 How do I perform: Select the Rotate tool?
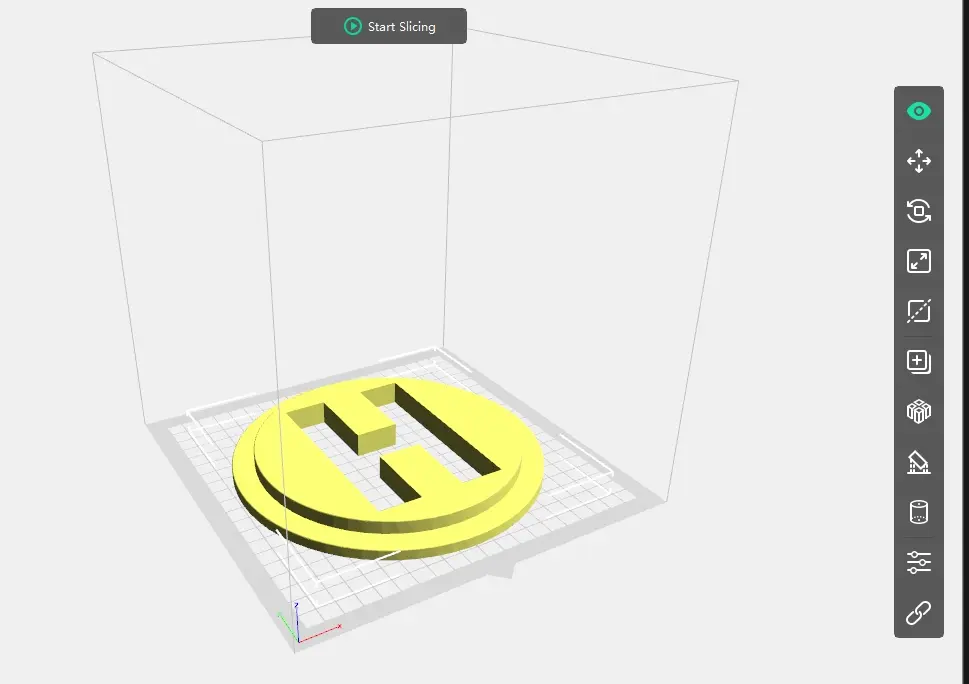point(918,211)
